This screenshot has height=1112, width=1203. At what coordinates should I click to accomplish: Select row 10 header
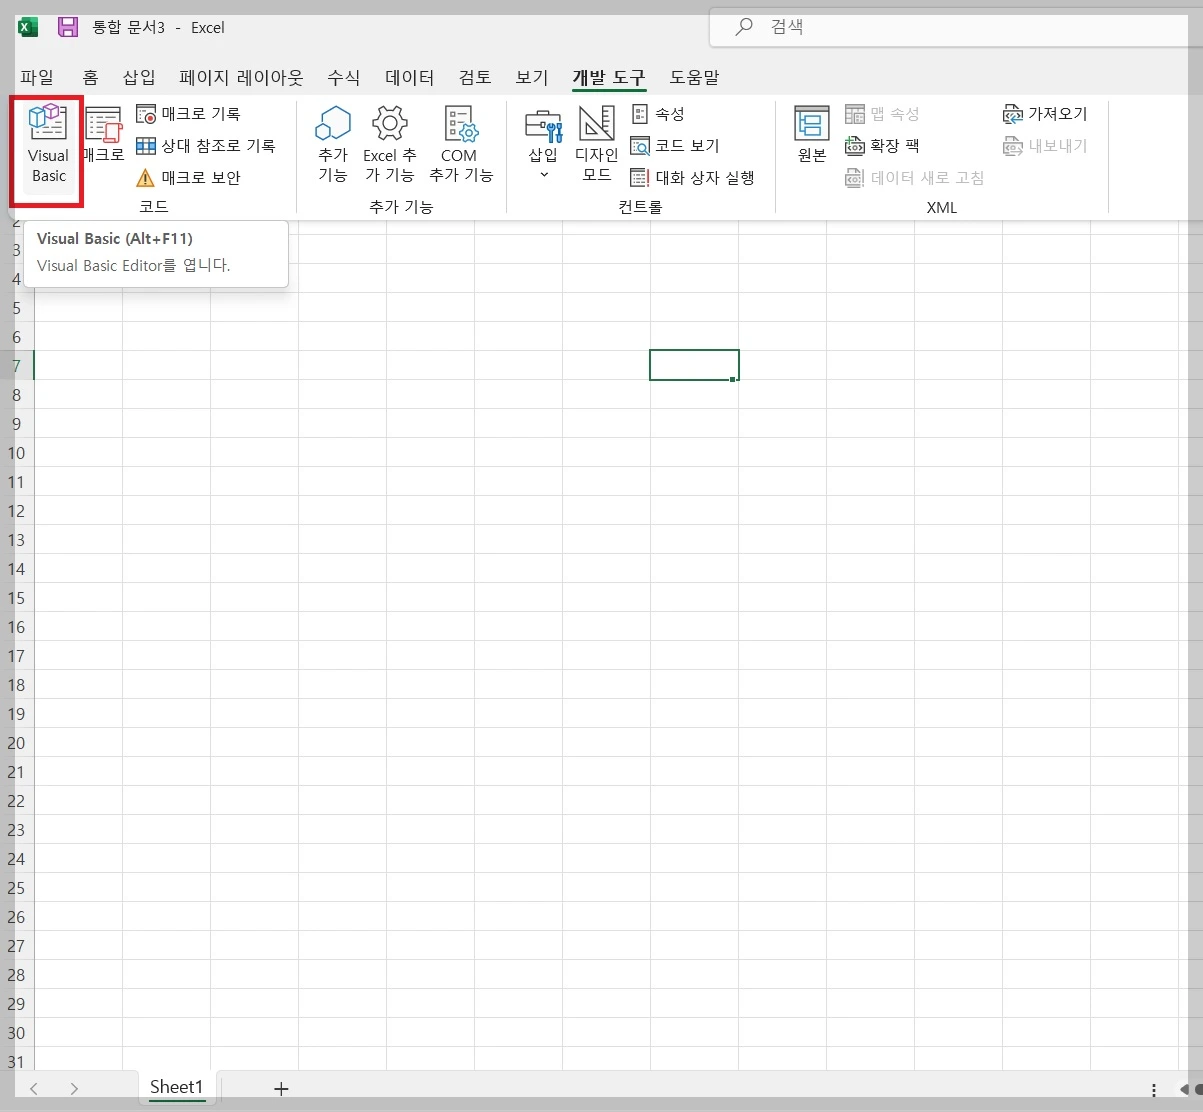coord(17,453)
